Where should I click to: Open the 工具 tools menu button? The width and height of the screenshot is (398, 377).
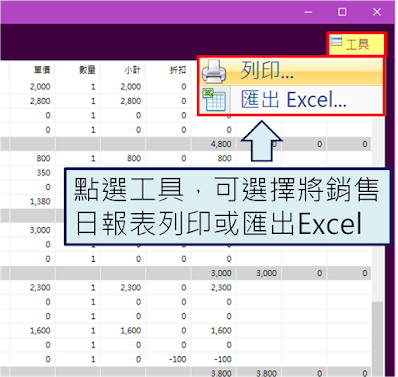click(356, 44)
